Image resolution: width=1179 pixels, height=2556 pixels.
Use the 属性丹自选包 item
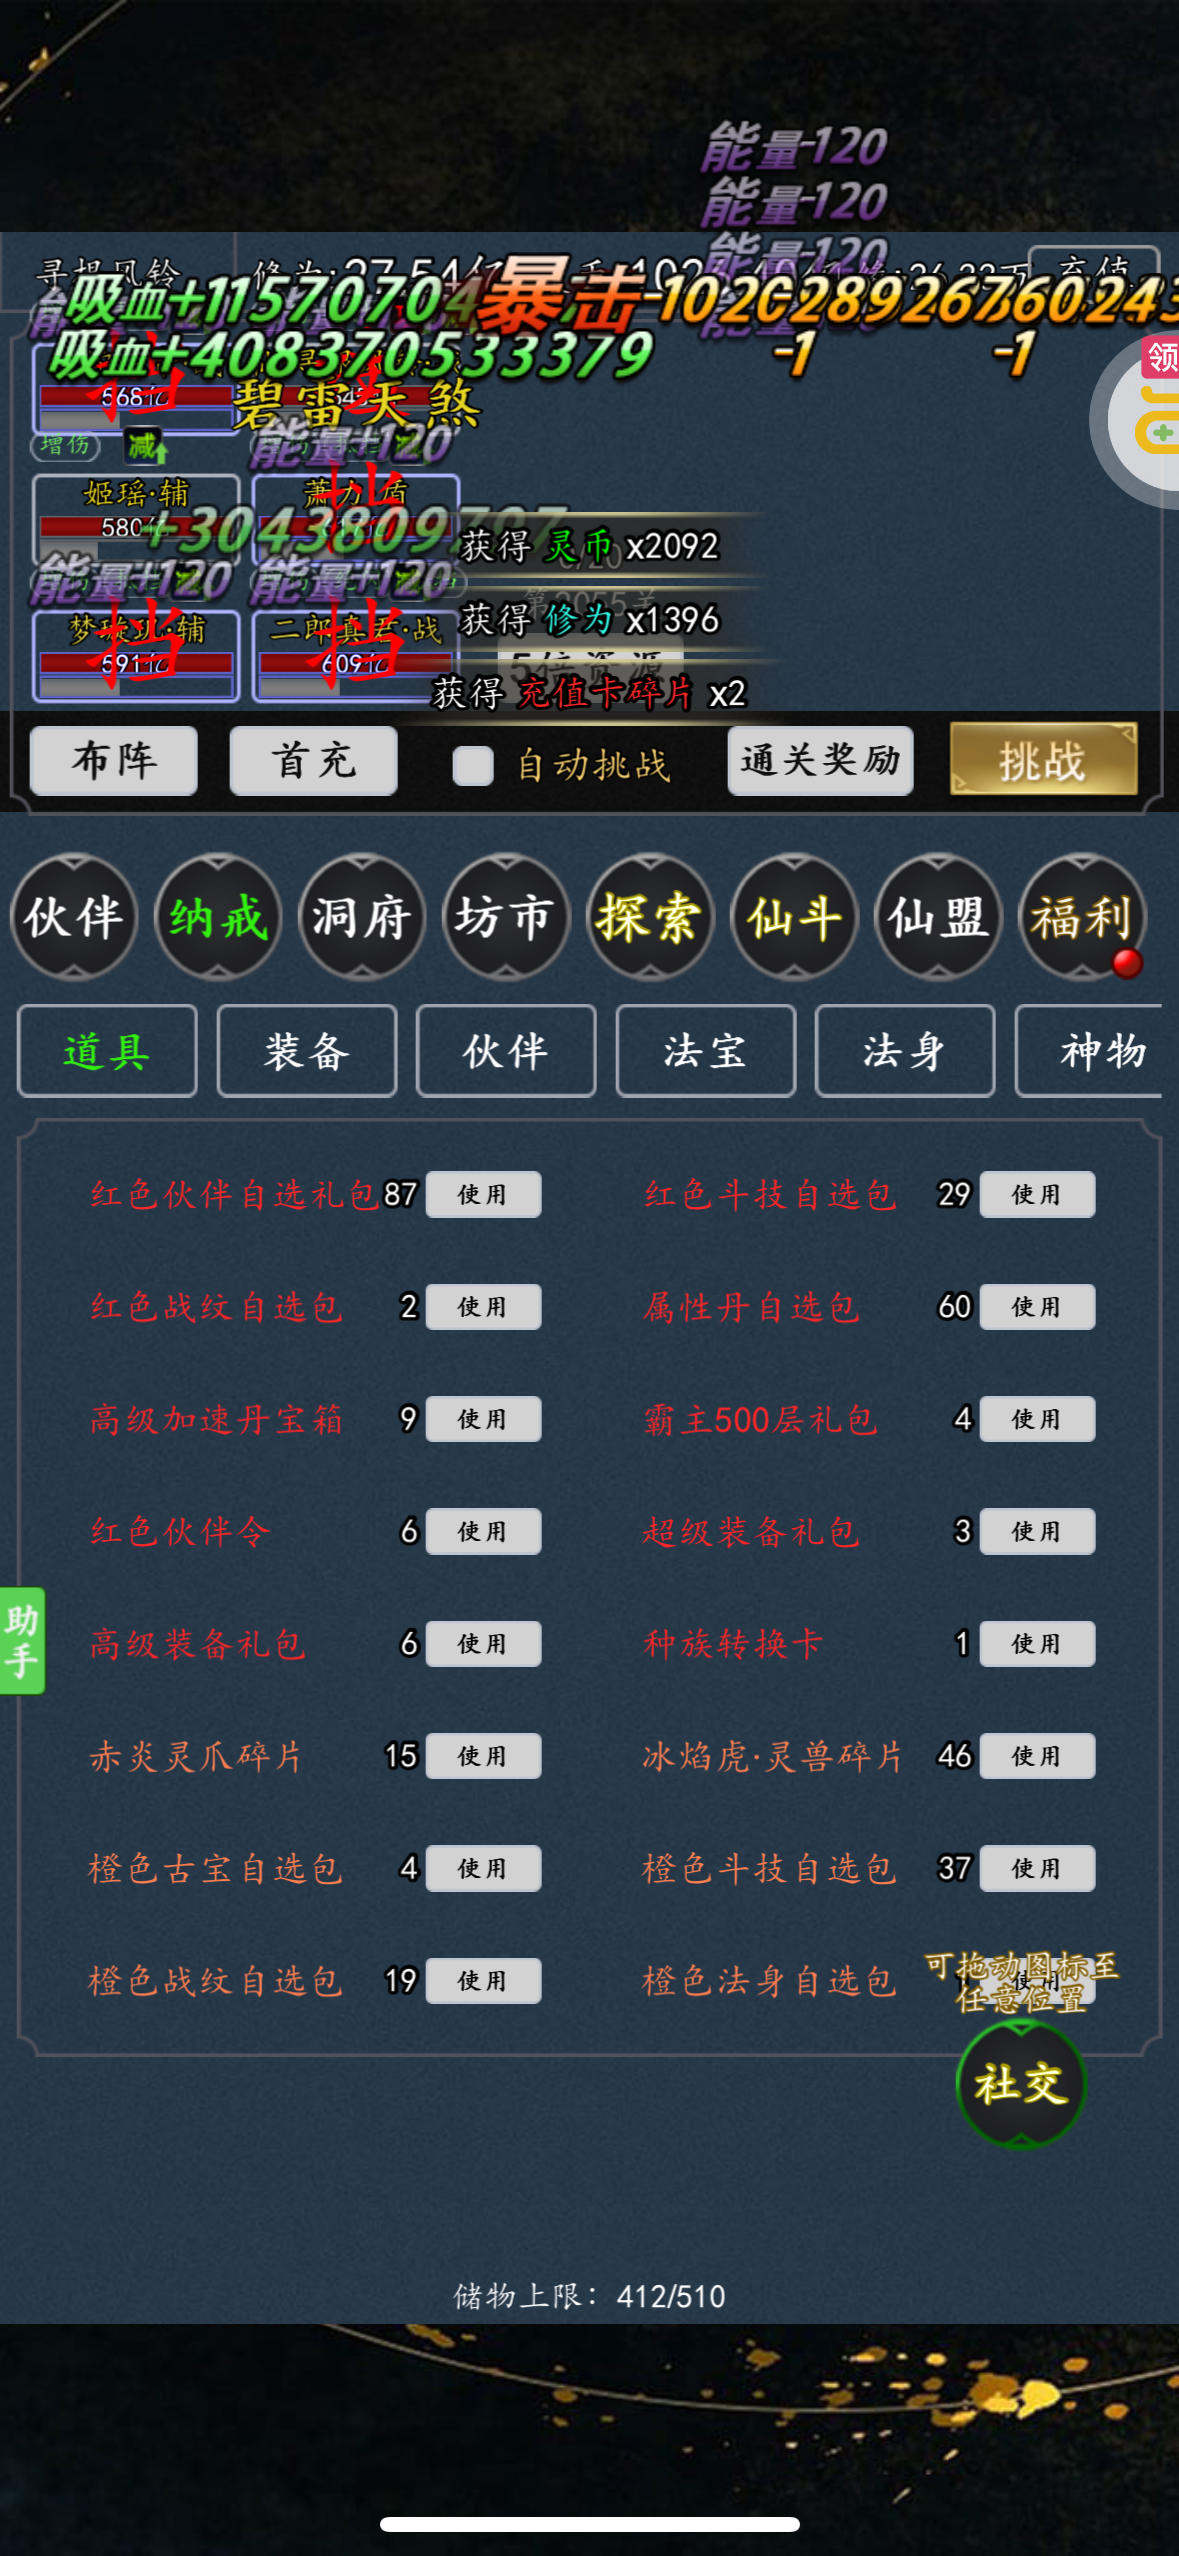tap(1037, 1306)
